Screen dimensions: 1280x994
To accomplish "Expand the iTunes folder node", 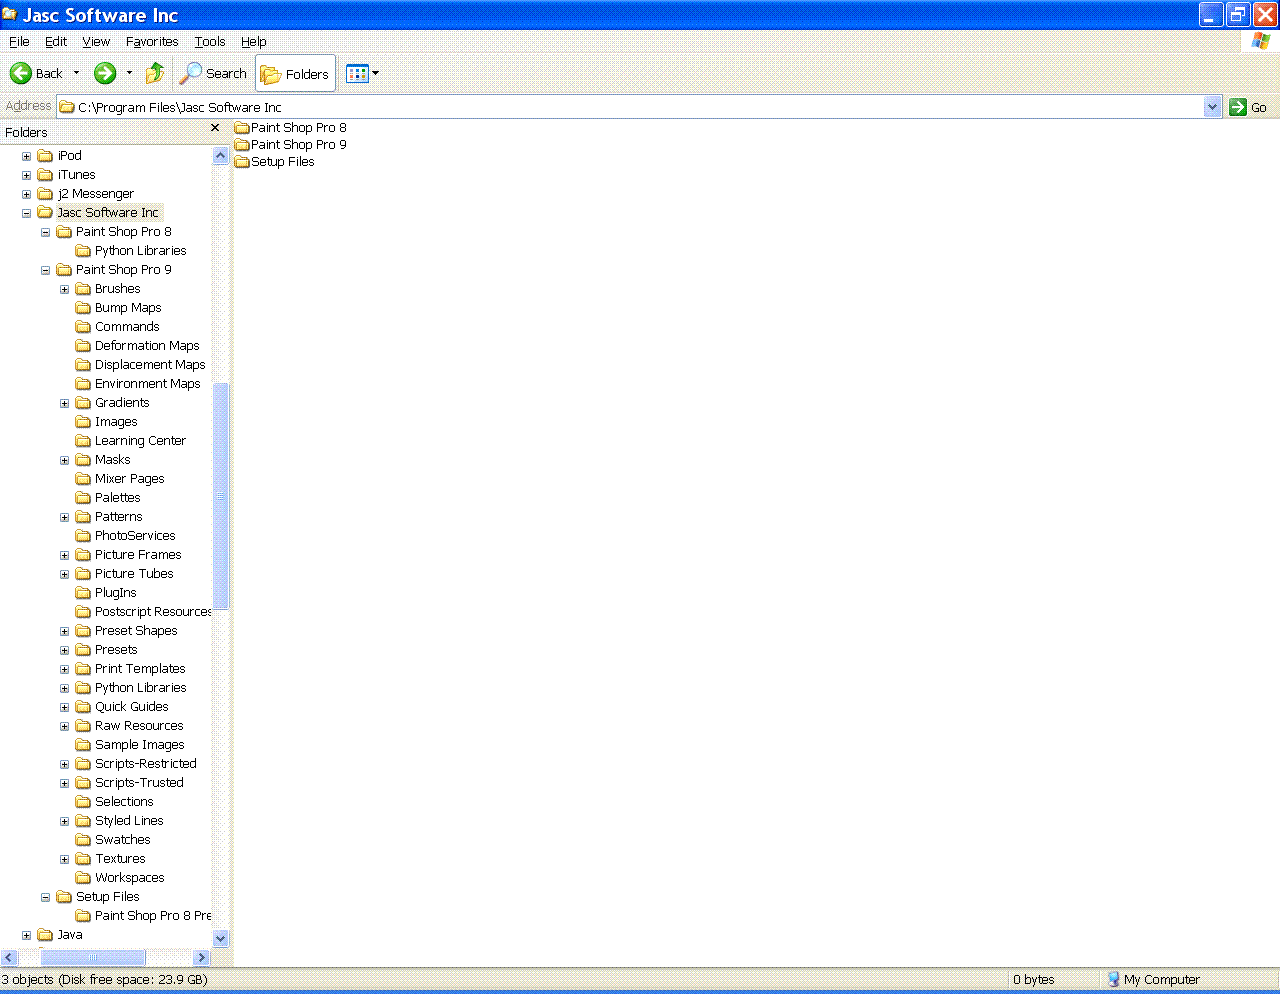I will pos(27,175).
